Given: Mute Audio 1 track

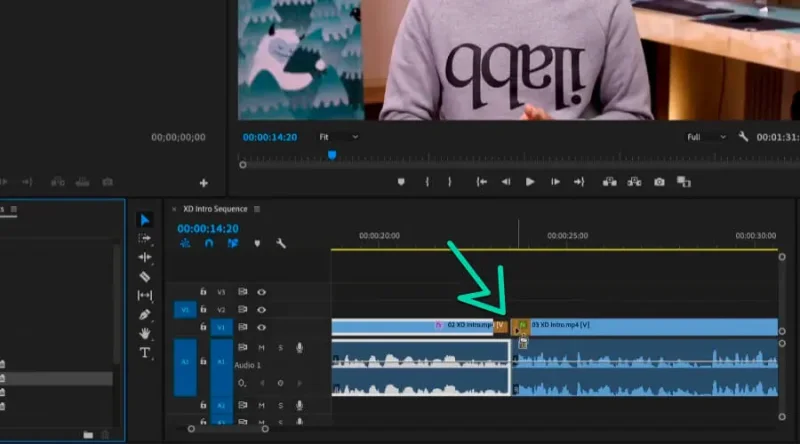Looking at the screenshot, I should [262, 348].
